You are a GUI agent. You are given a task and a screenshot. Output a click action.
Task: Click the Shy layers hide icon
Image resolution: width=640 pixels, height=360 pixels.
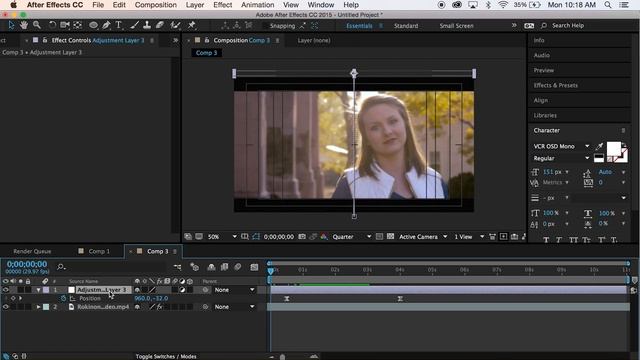pos(211,267)
